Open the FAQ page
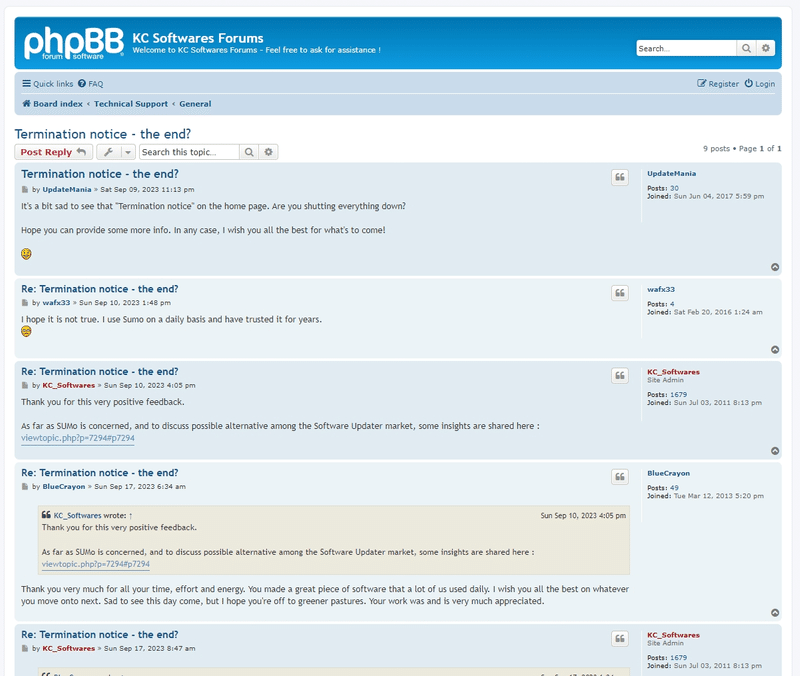 [x=90, y=84]
